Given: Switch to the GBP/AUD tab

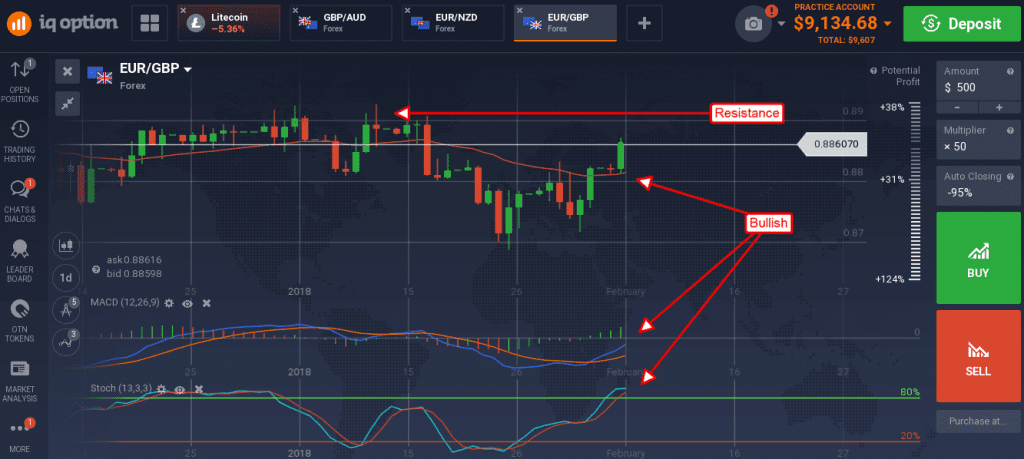Looking at the screenshot, I should coord(342,24).
